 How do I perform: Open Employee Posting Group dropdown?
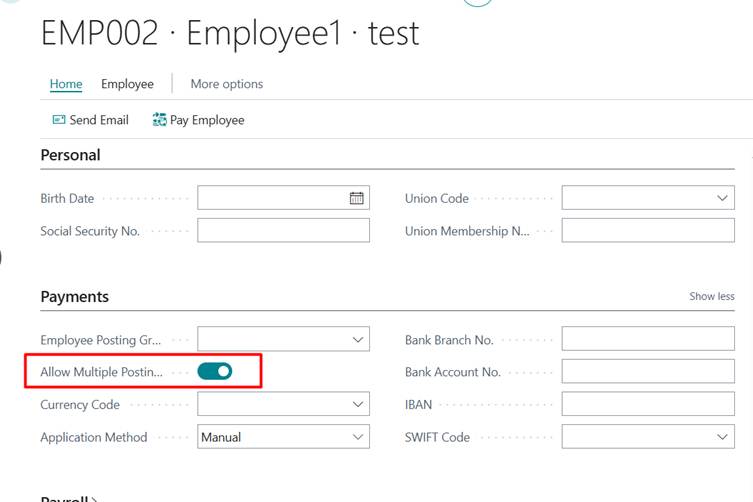(358, 340)
